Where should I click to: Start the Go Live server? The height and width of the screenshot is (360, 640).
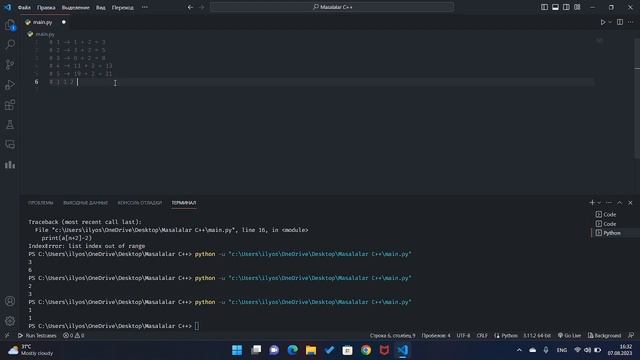569,336
